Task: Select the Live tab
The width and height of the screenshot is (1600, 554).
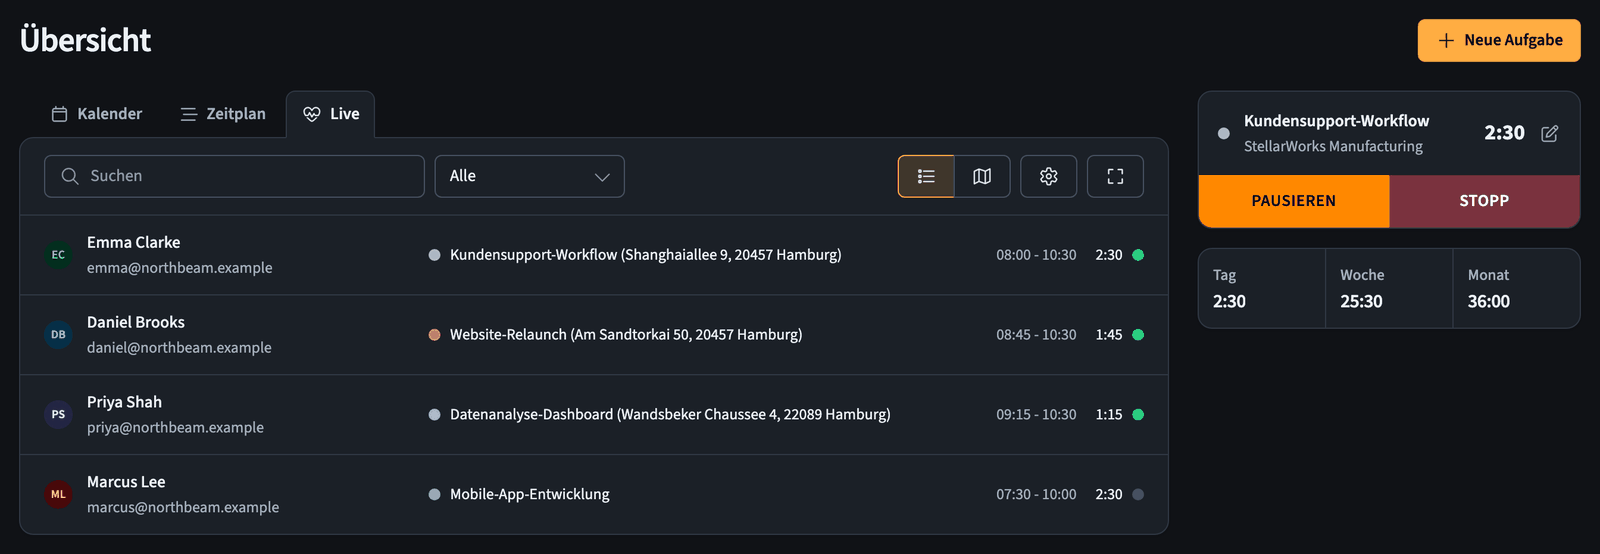Action: pos(331,114)
